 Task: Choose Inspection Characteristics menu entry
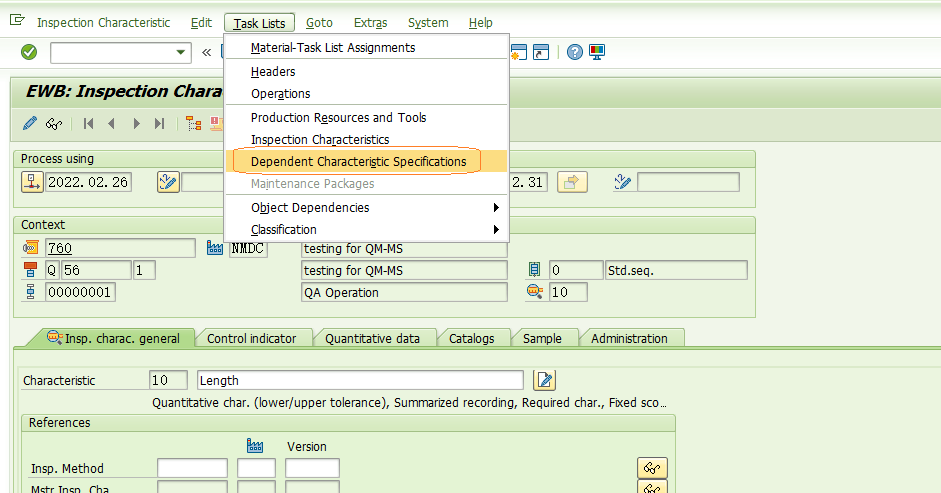(367, 139)
